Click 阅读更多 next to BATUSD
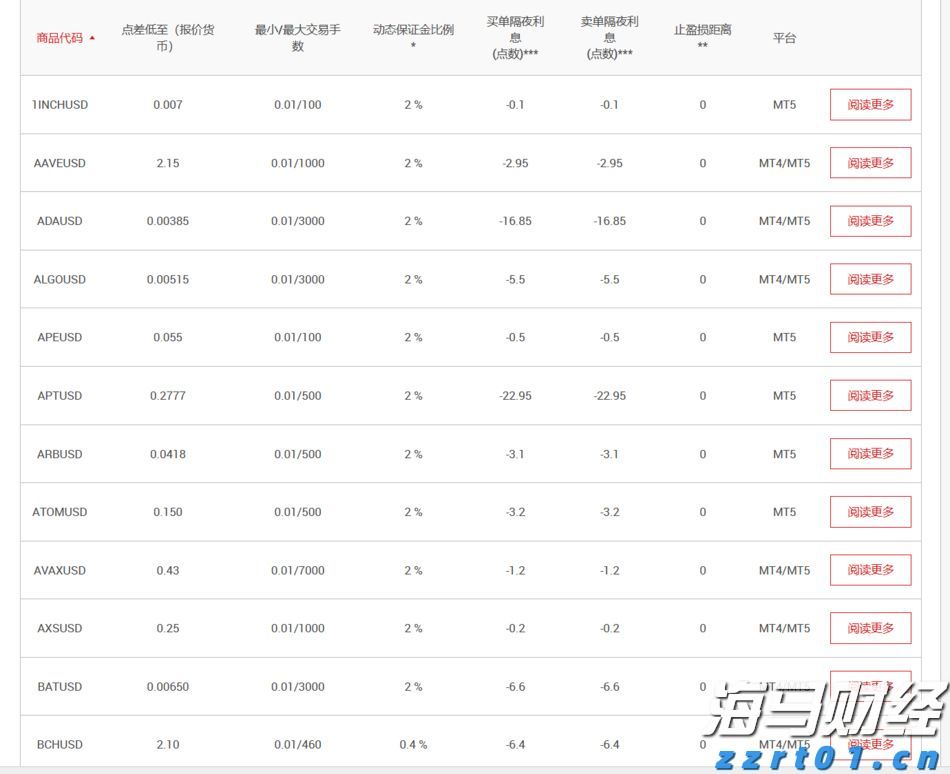 pyautogui.click(x=870, y=686)
